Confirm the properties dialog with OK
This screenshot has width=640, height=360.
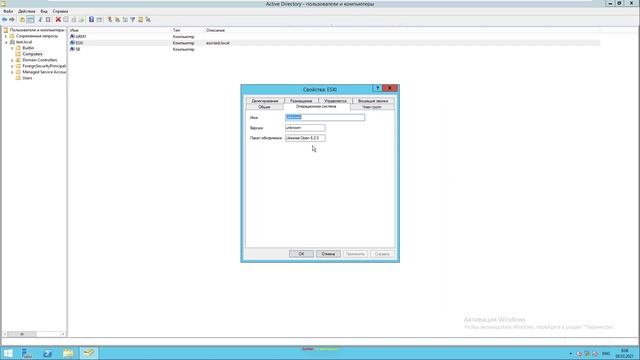[x=301, y=254]
